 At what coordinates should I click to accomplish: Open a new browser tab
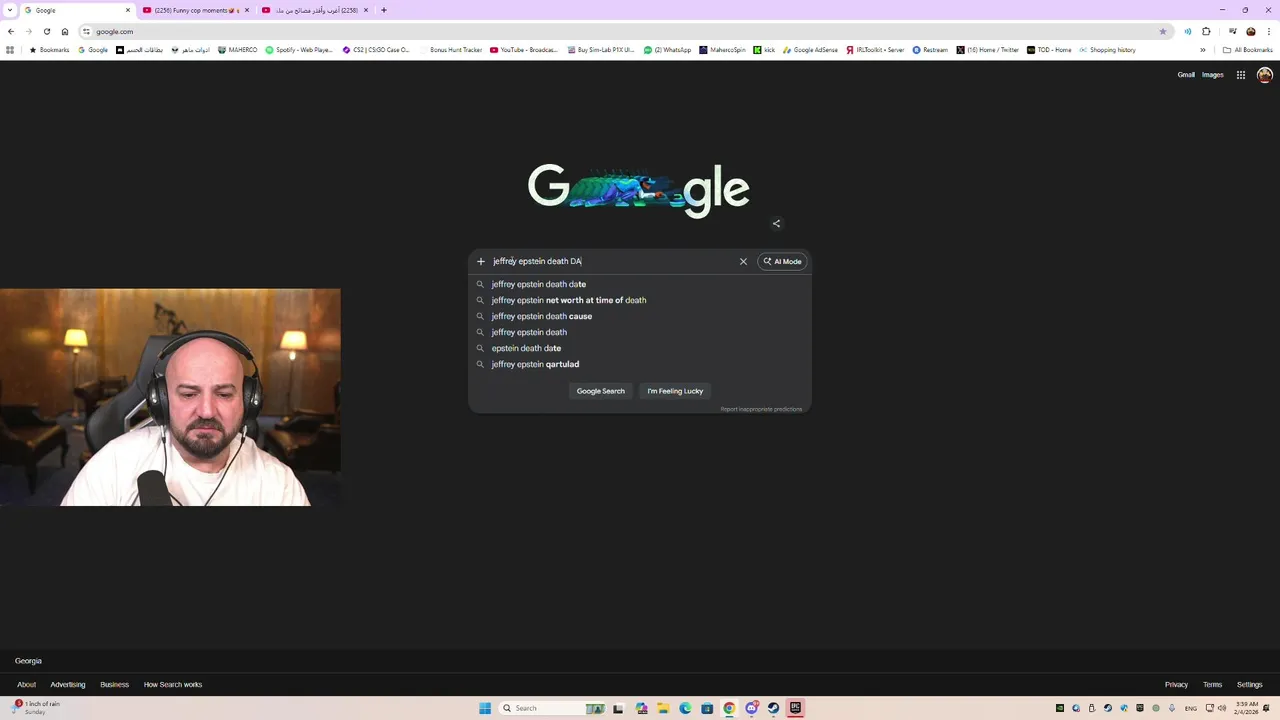pyautogui.click(x=384, y=10)
